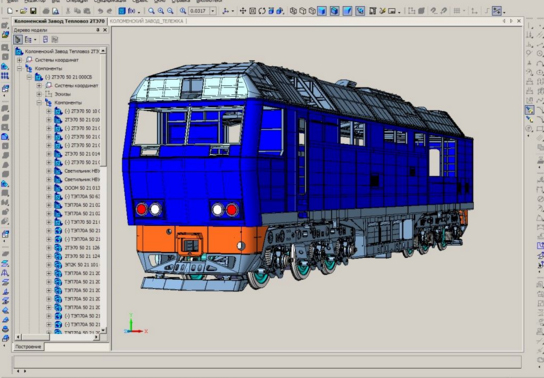Screen dimensions: 544x378
Task: Click the Zoom out magnifier icon
Action: click(x=170, y=11)
